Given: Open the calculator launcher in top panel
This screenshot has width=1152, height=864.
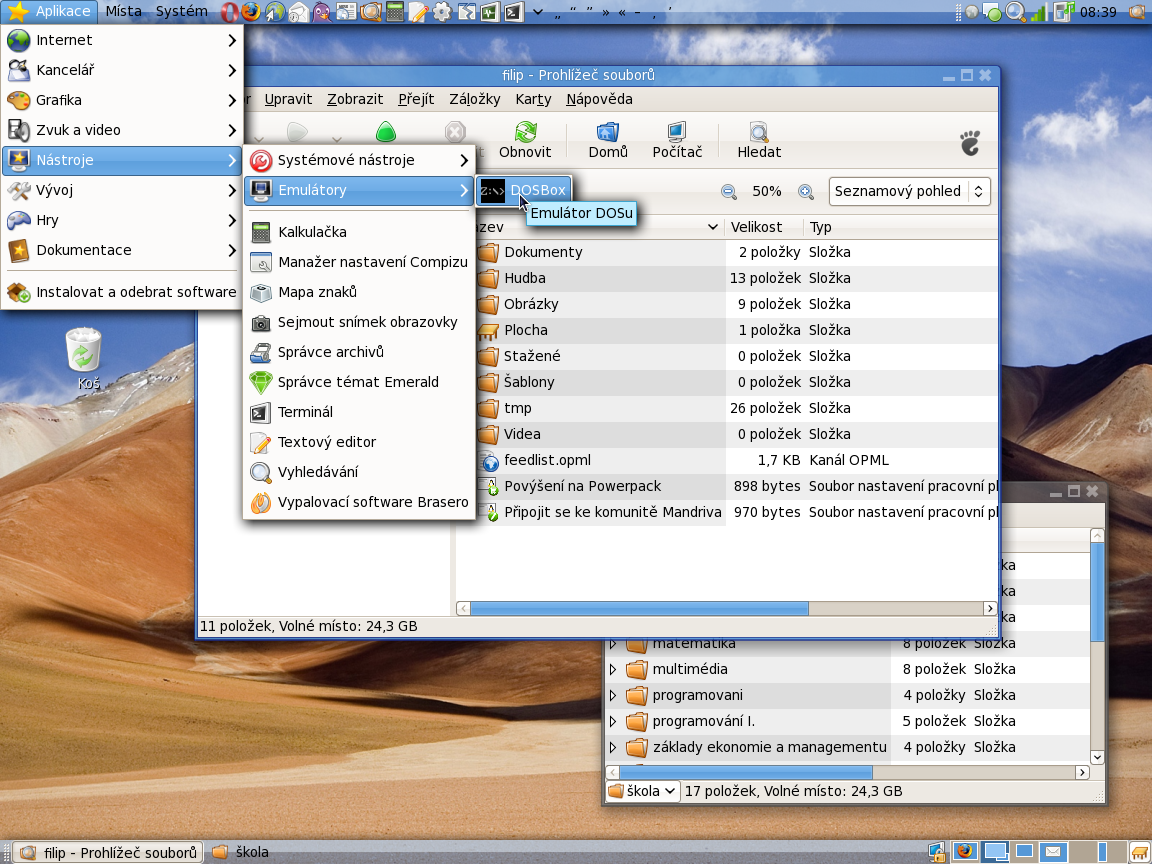Looking at the screenshot, I should pyautogui.click(x=395, y=12).
